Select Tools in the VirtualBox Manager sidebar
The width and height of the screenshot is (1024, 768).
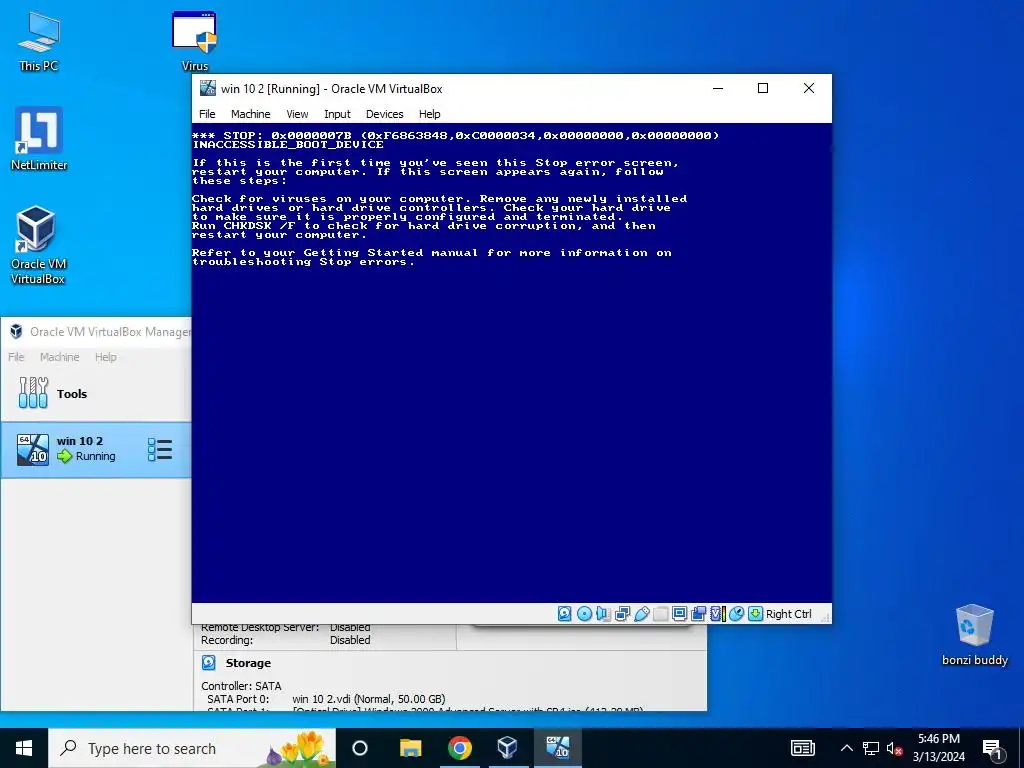tap(96, 394)
